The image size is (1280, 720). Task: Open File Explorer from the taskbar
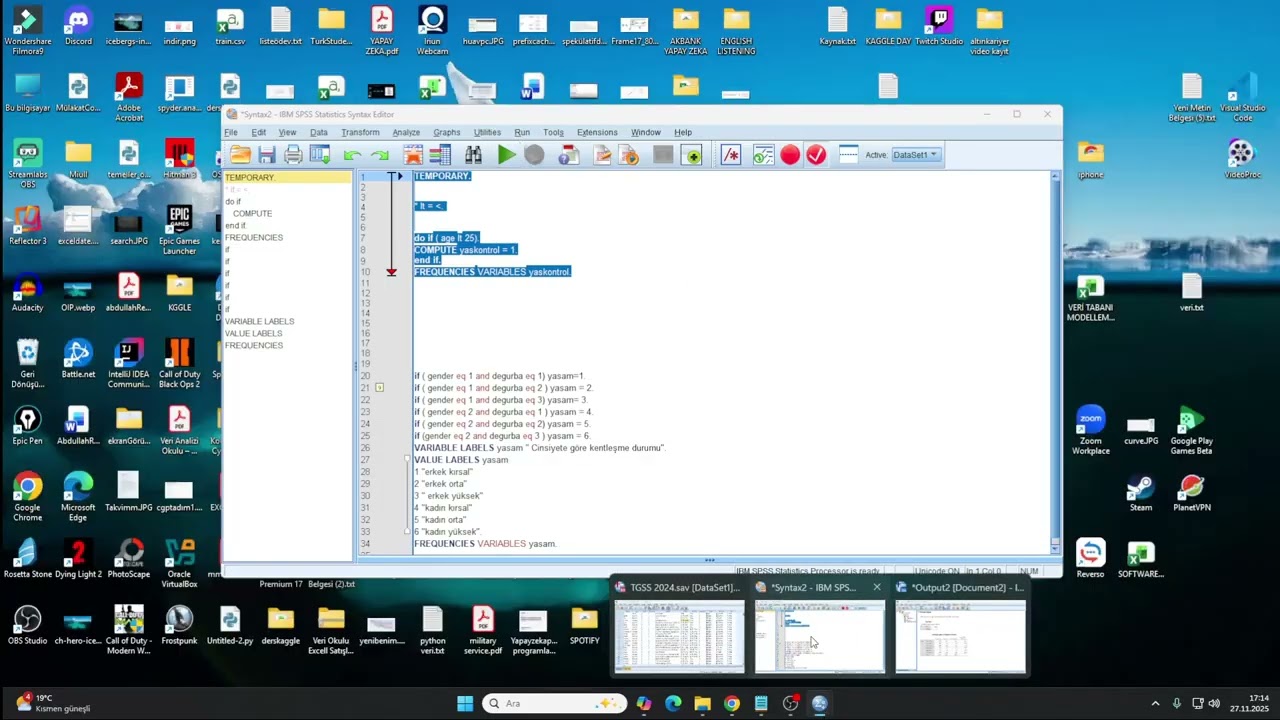pos(702,703)
